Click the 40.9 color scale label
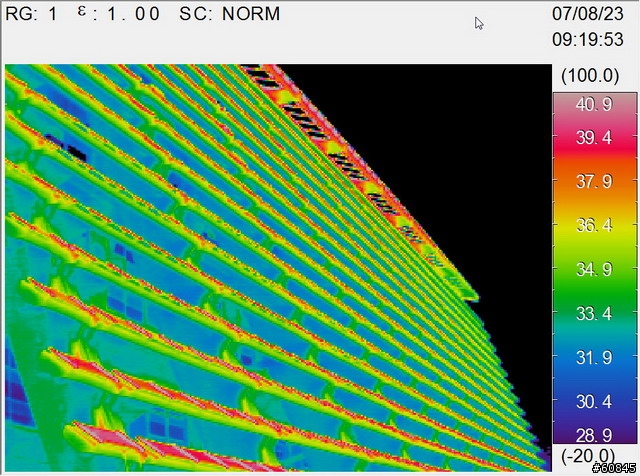 [x=594, y=105]
